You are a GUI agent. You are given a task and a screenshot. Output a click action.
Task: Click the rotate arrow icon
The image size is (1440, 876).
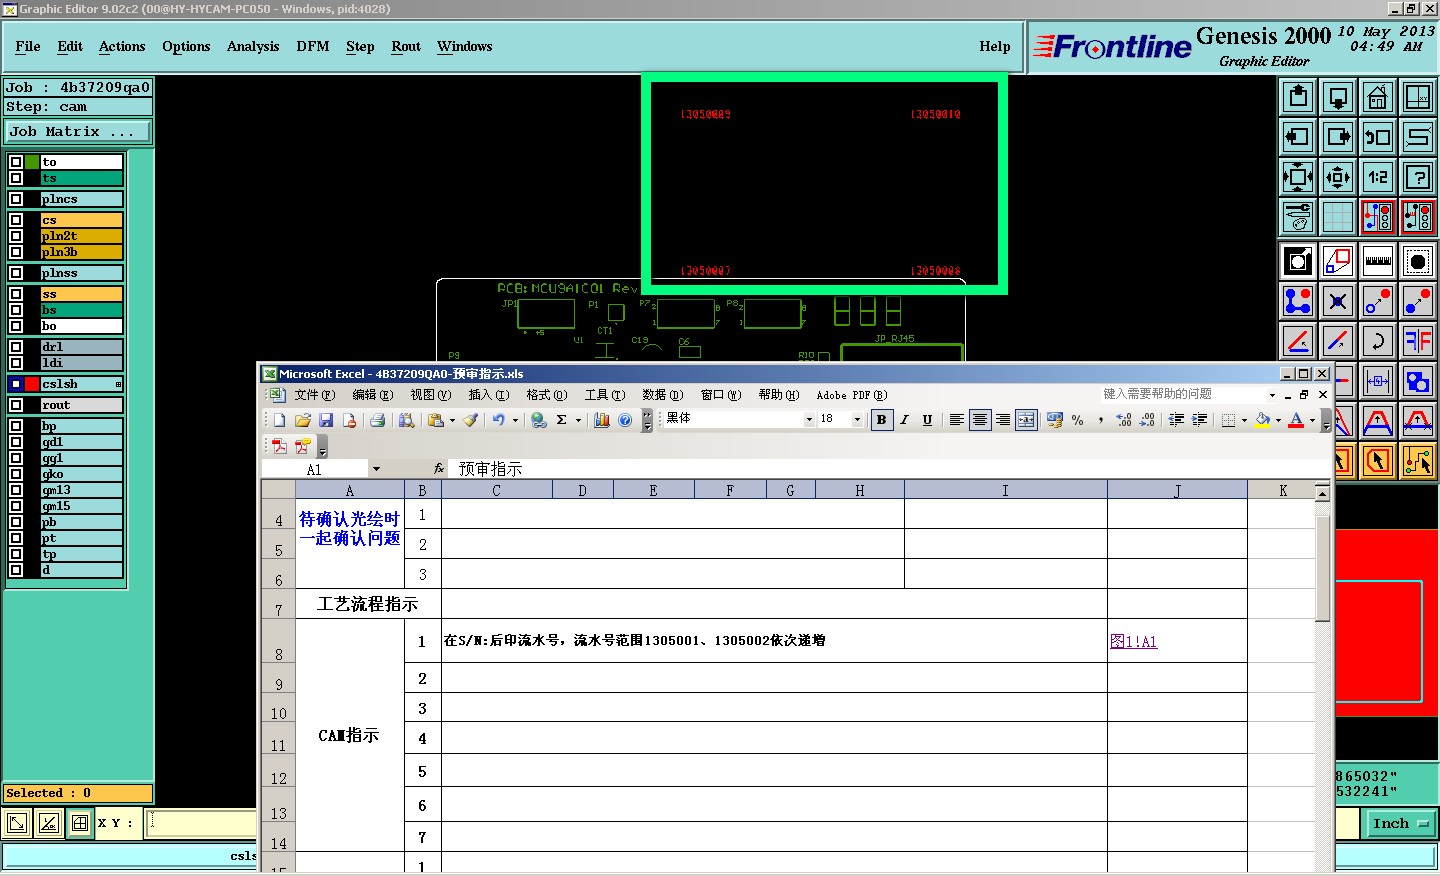point(1378,341)
